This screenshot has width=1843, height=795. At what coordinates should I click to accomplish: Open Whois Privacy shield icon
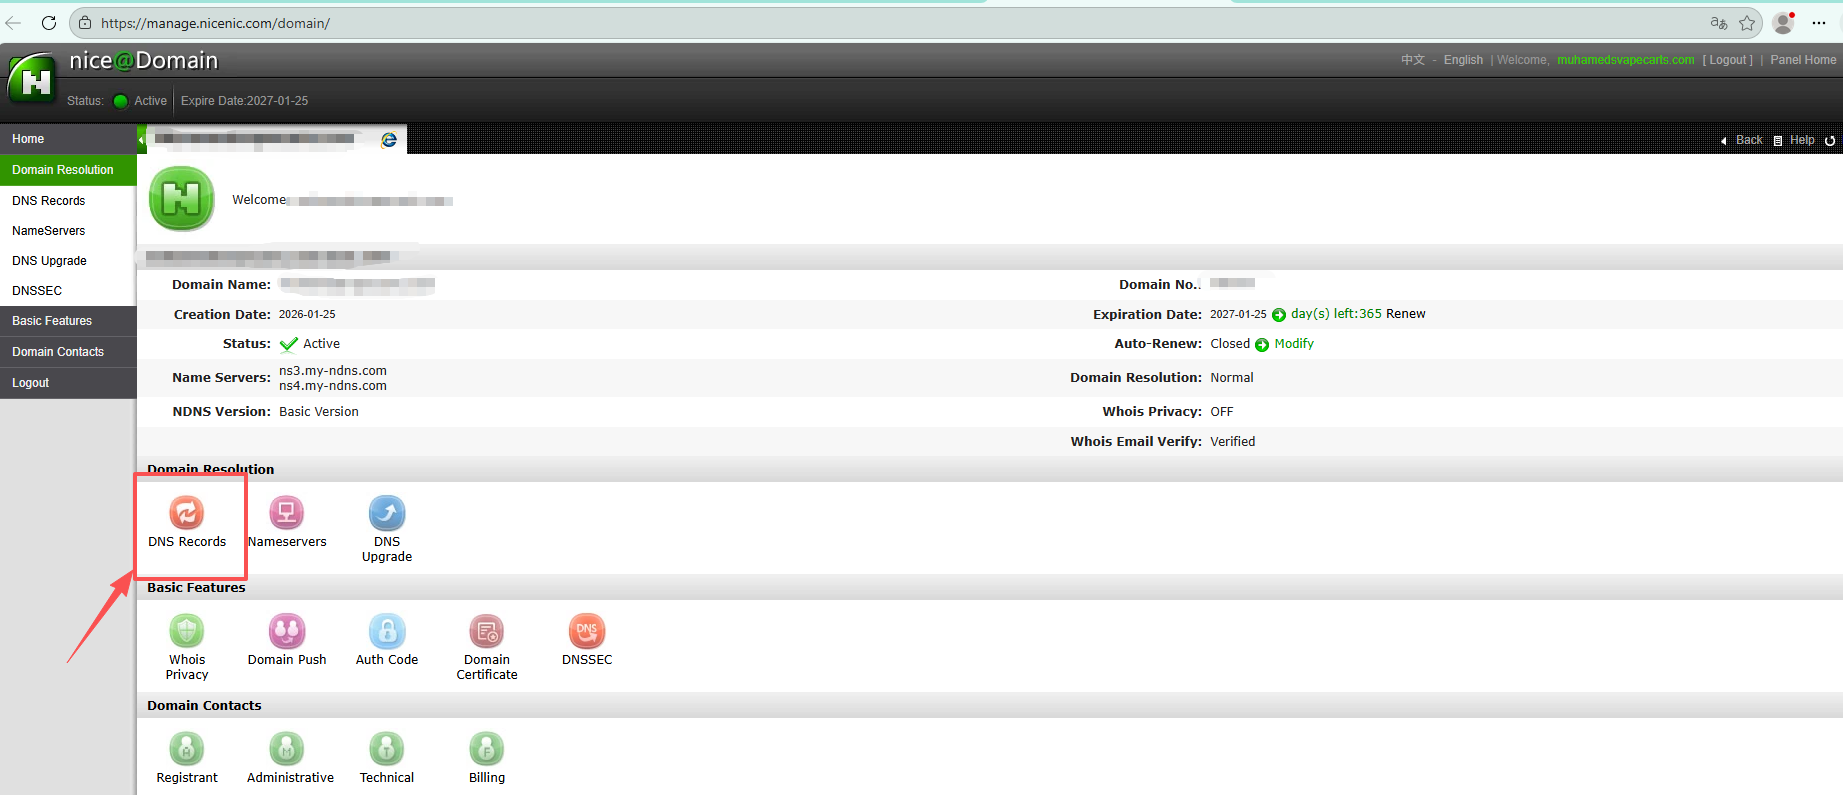(186, 631)
